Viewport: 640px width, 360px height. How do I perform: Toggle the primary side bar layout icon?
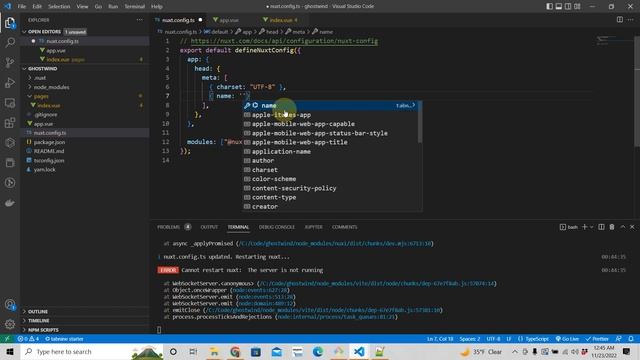tap(549, 7)
